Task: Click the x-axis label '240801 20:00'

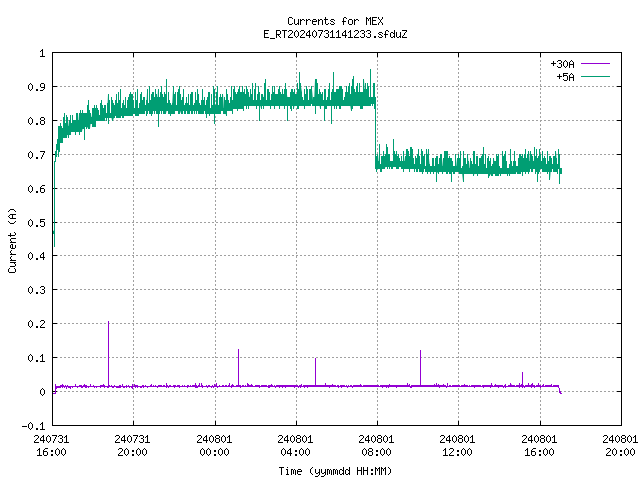Action: point(620,446)
